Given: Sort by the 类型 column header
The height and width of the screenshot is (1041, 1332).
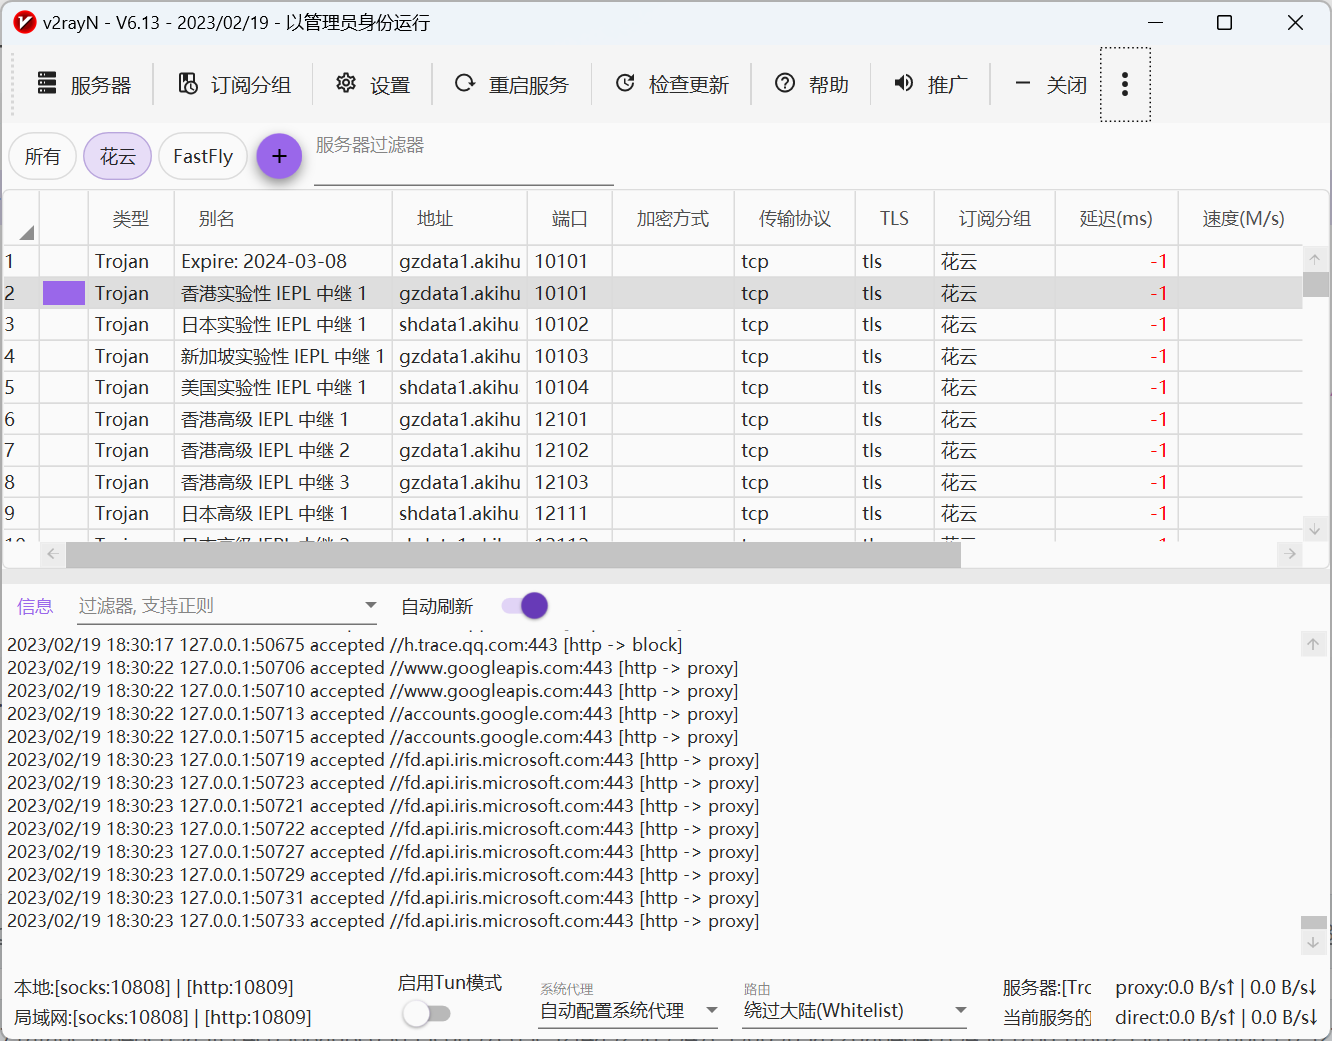Looking at the screenshot, I should coord(131,218).
